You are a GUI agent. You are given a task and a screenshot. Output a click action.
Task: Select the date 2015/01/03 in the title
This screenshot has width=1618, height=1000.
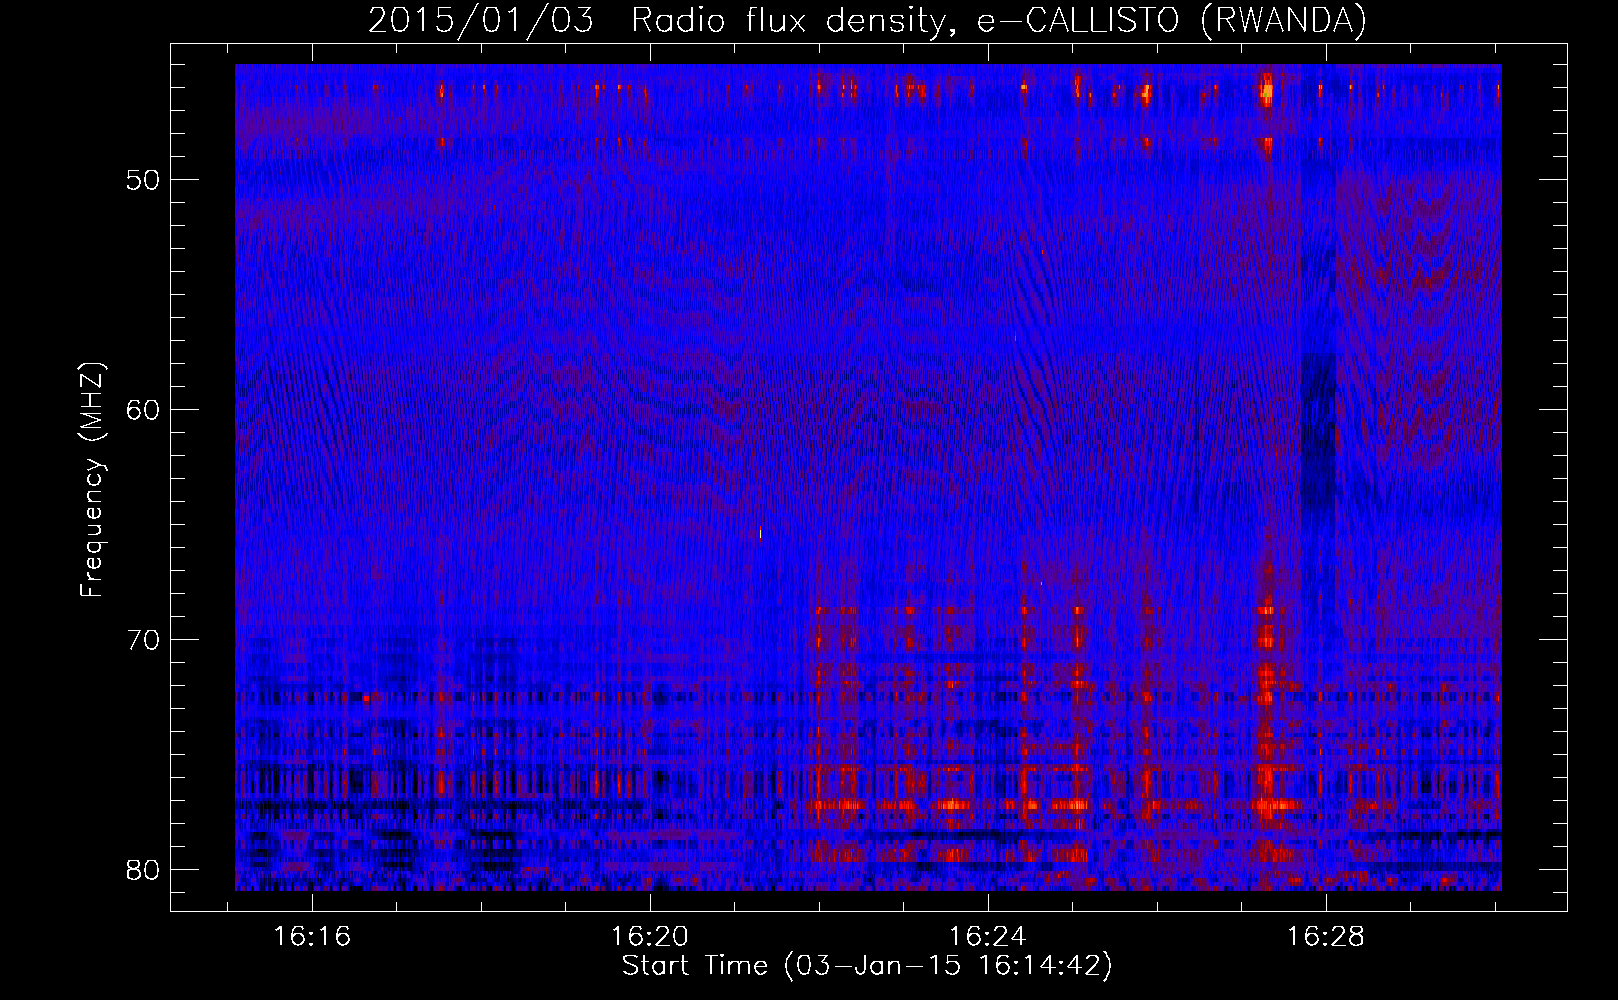(x=481, y=20)
